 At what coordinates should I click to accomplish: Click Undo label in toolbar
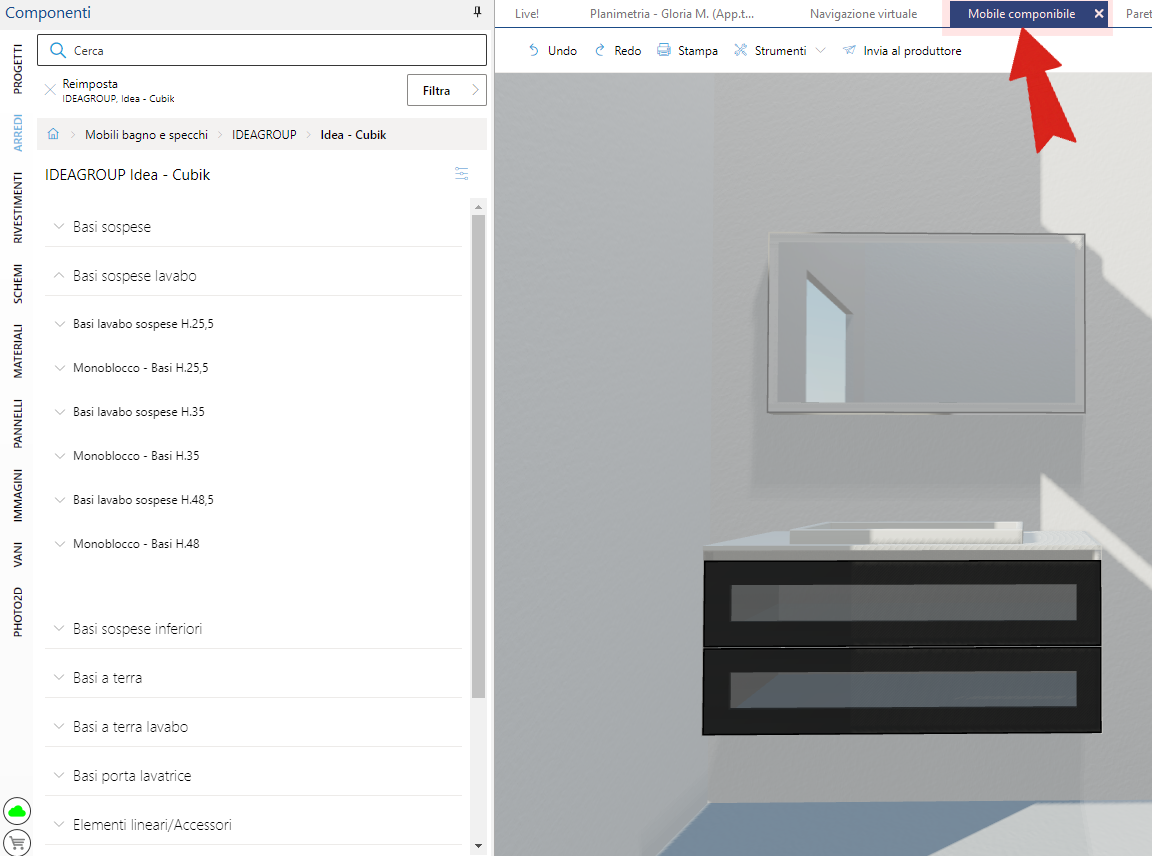click(x=562, y=51)
